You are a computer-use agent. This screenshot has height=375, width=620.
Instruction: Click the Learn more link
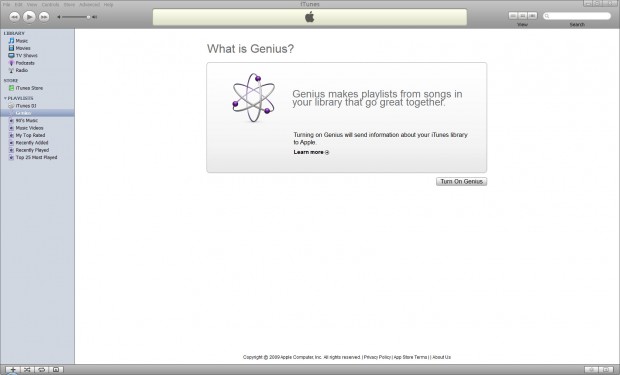(311, 152)
